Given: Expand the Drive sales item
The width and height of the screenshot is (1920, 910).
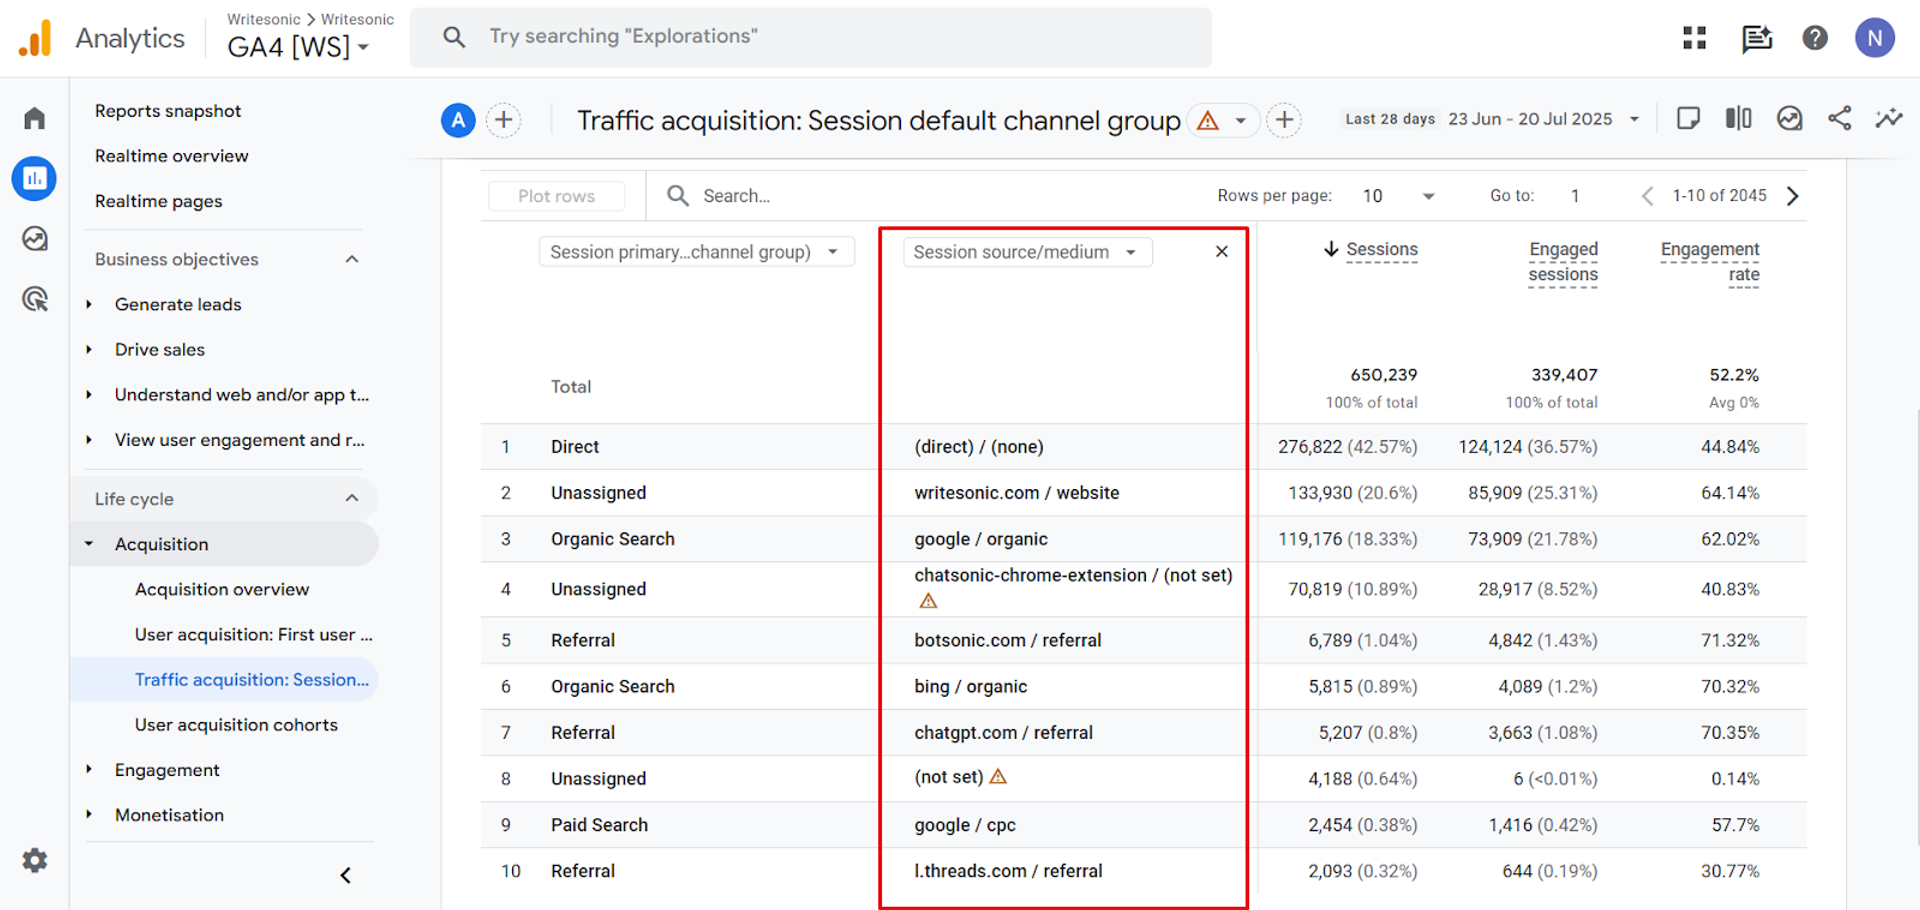Looking at the screenshot, I should pyautogui.click(x=89, y=349).
